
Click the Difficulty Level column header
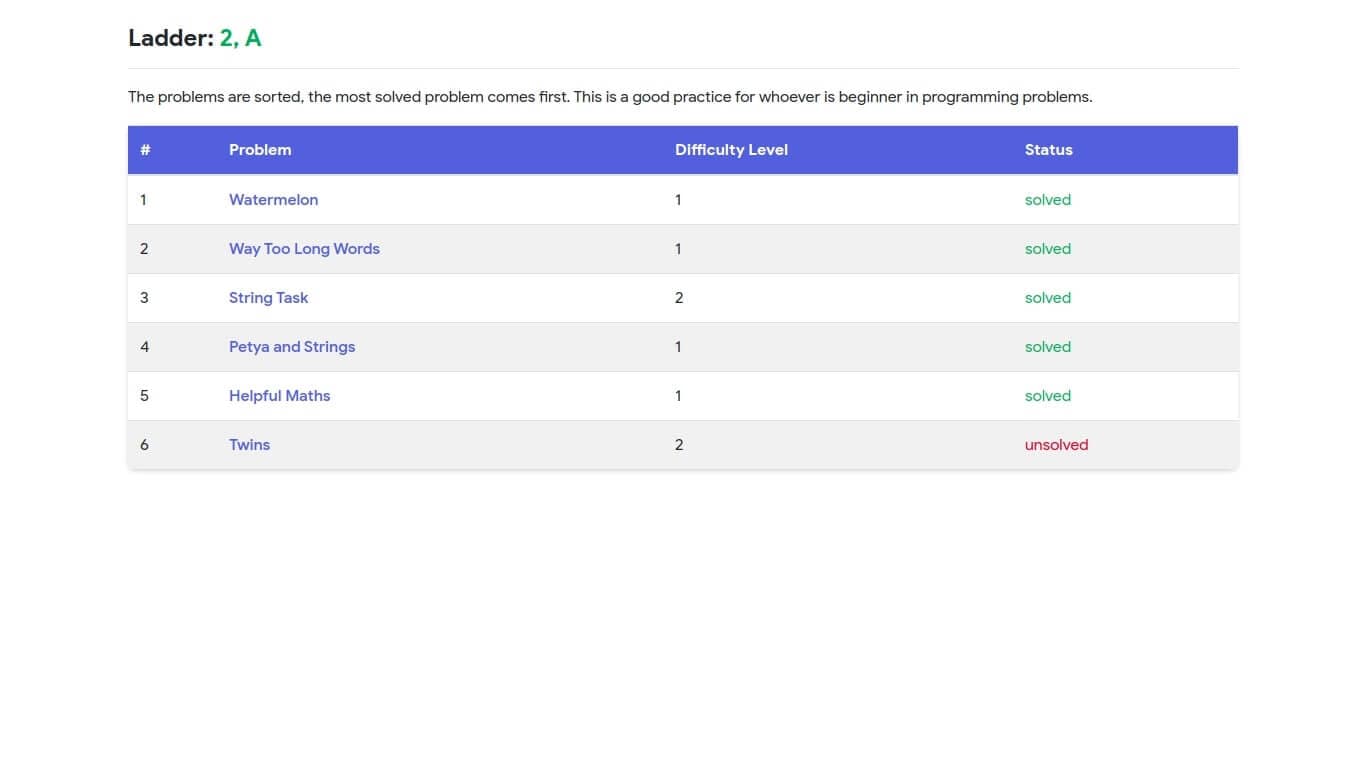coord(731,150)
